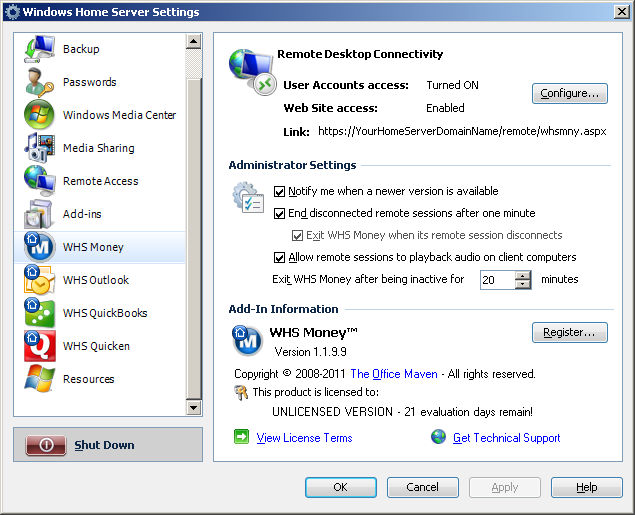
Task: Confirm settings with OK button
Action: 341,487
